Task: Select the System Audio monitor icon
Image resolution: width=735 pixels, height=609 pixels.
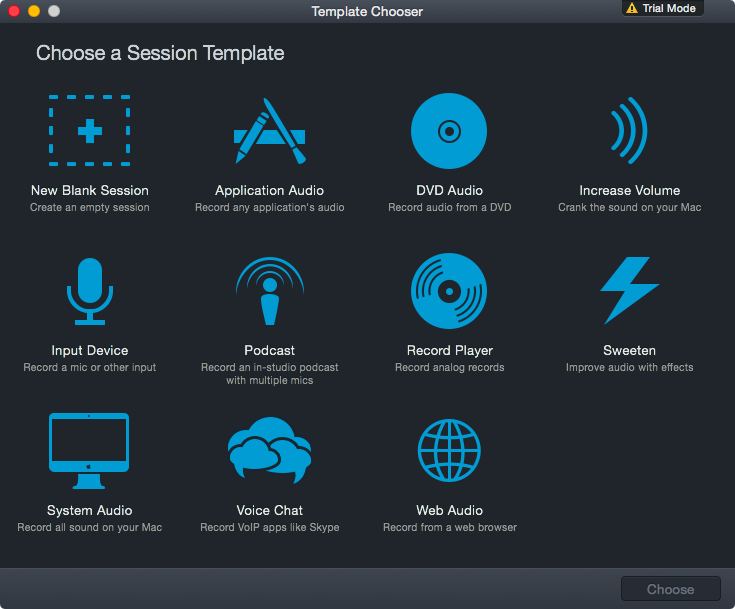Action: click(x=89, y=451)
